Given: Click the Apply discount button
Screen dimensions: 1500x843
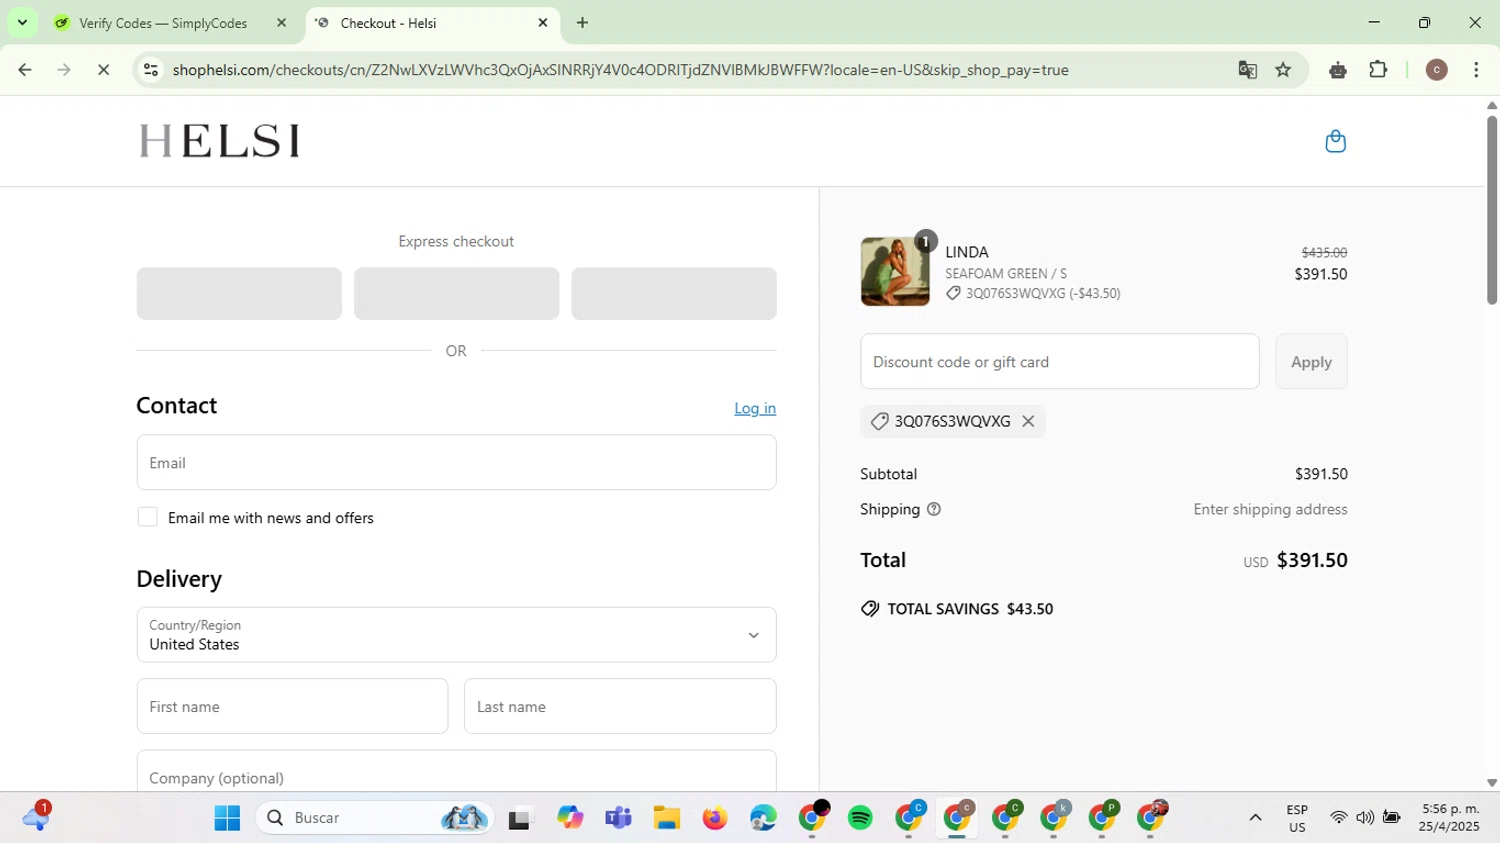Looking at the screenshot, I should point(1311,362).
